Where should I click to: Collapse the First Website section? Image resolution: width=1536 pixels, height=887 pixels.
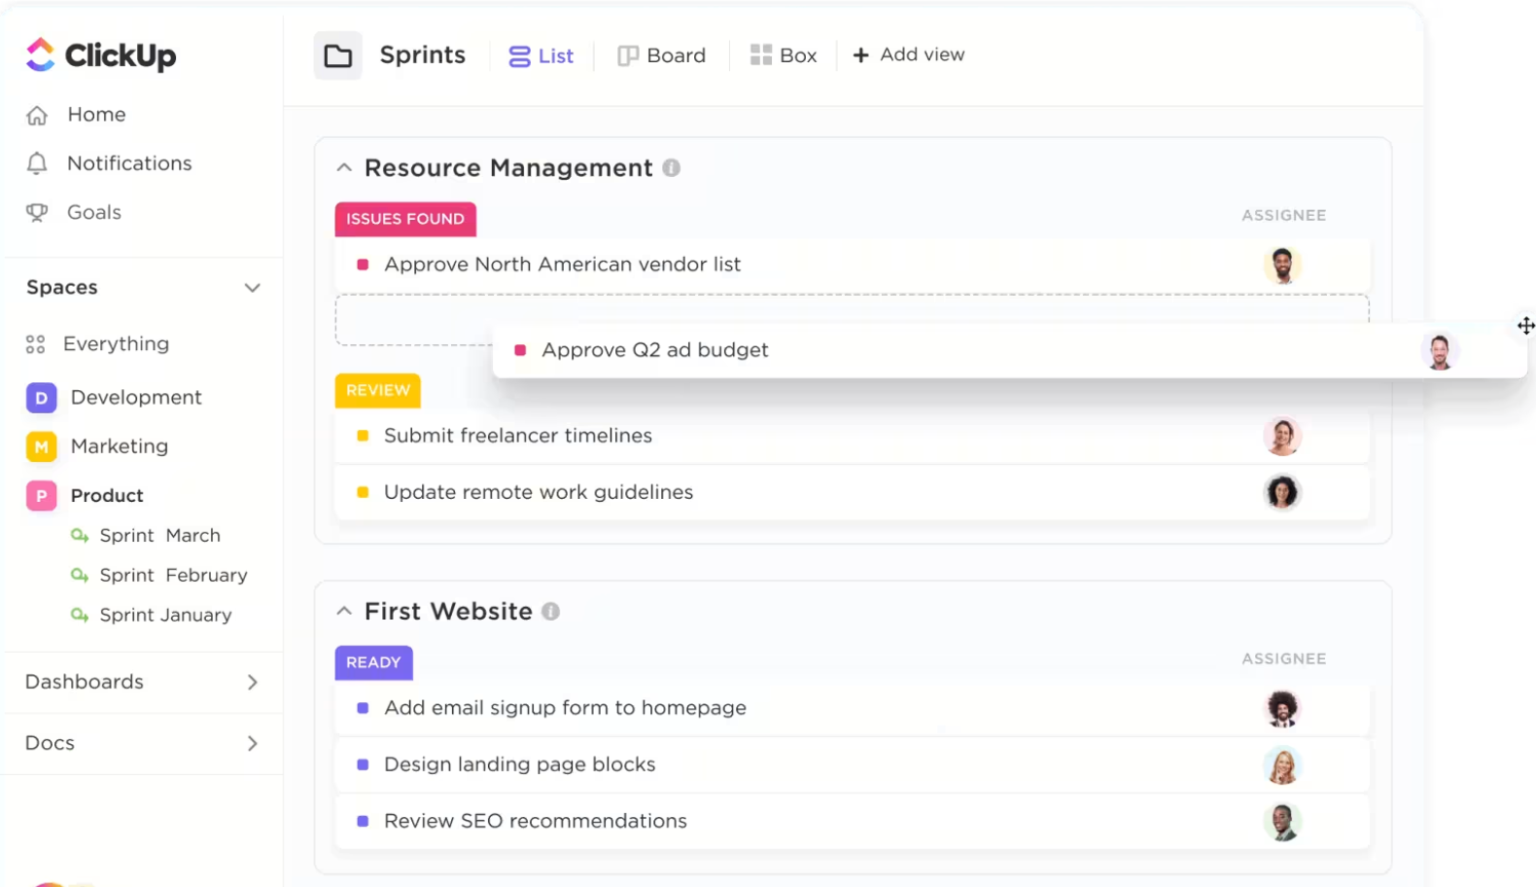[344, 611]
